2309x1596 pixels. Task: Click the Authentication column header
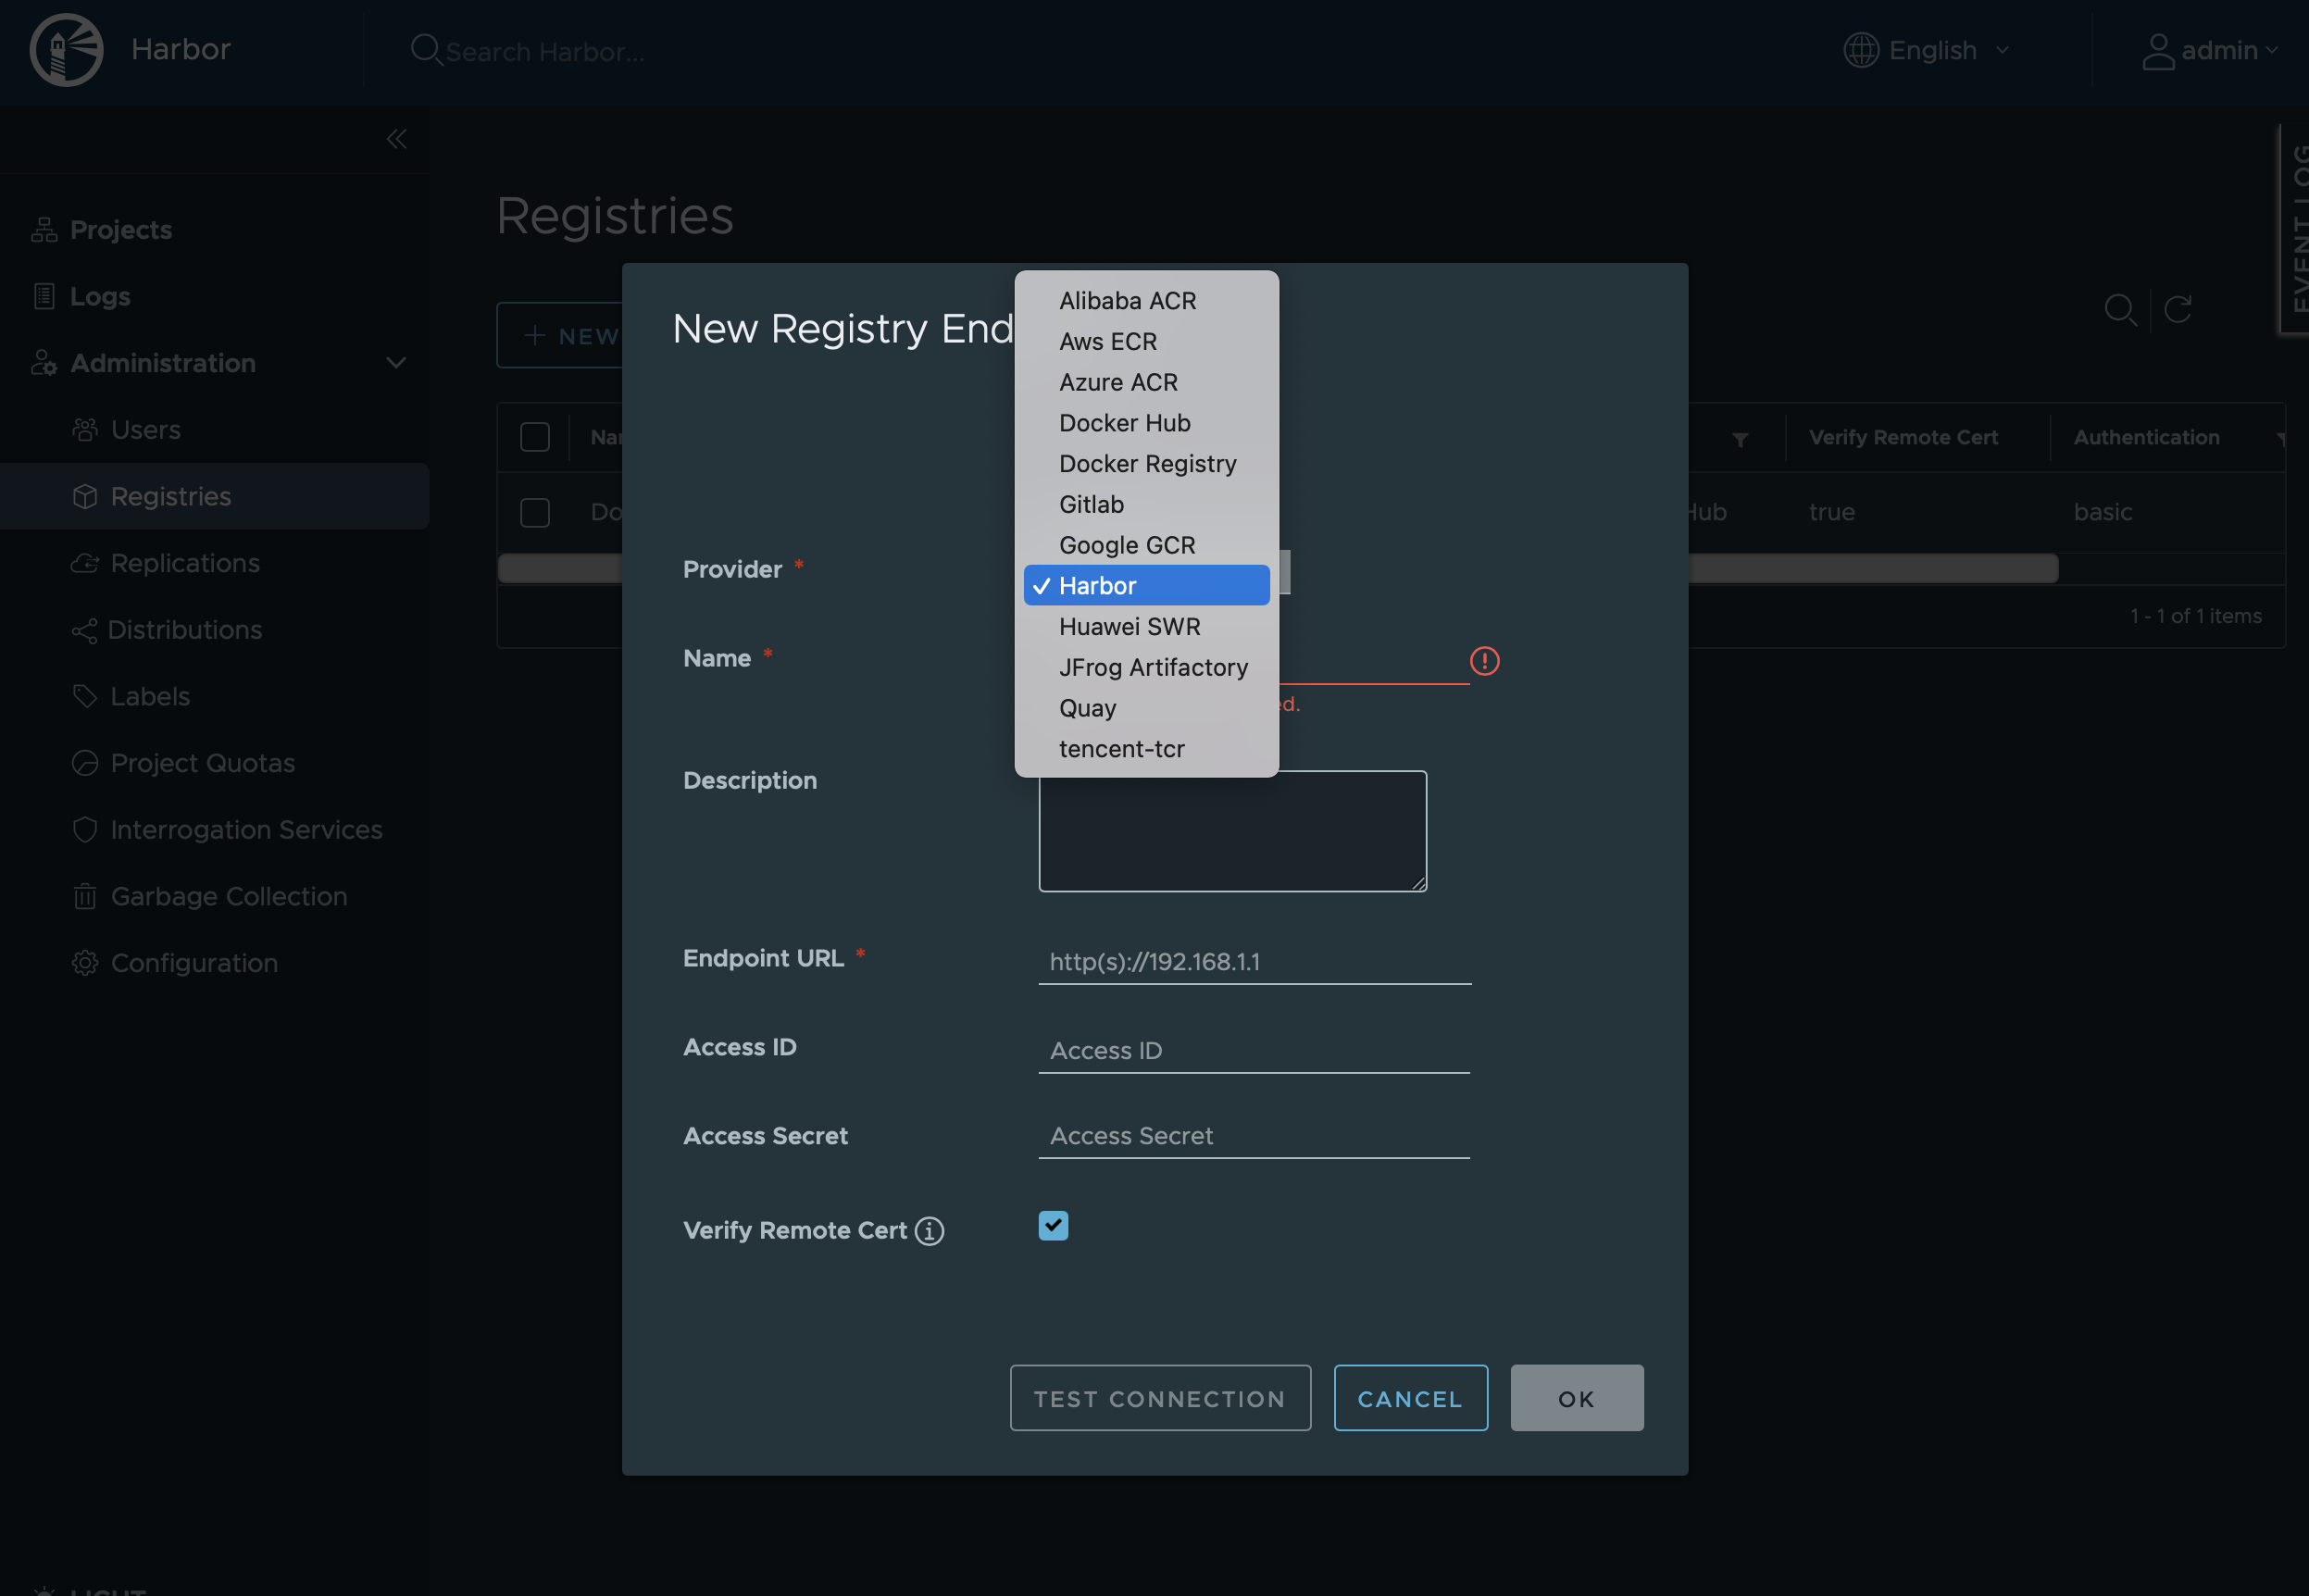2146,437
